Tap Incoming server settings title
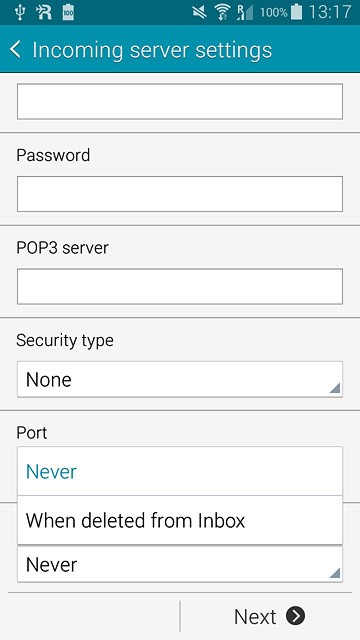This screenshot has width=360, height=640. [x=152, y=50]
